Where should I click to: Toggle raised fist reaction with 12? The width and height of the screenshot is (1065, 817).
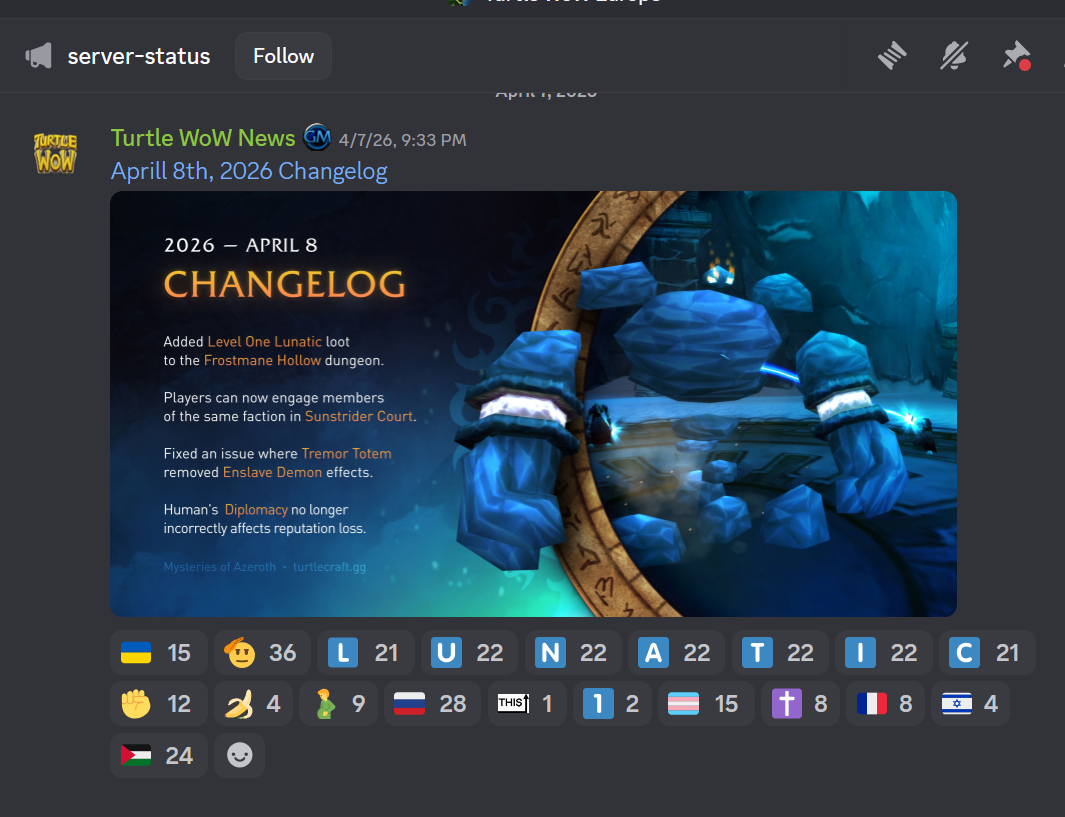(158, 704)
